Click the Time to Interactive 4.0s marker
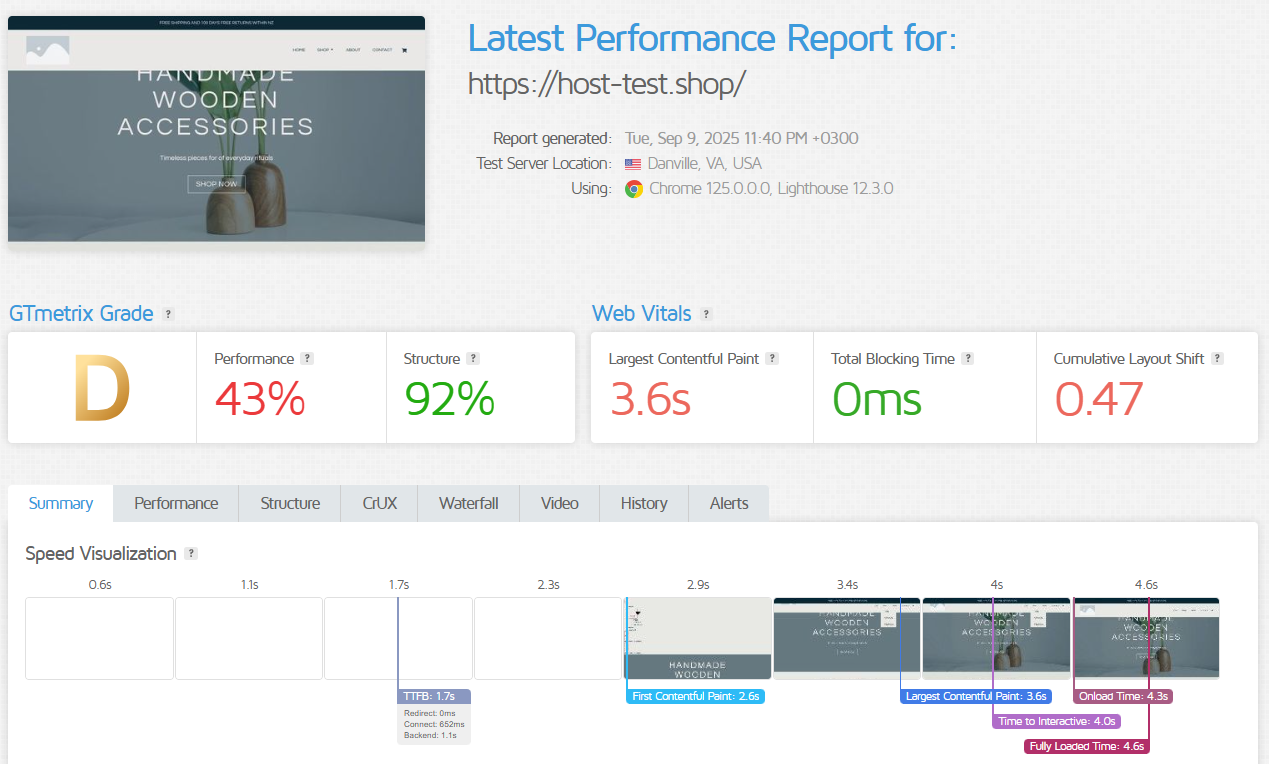Image resolution: width=1269 pixels, height=764 pixels. [x=1056, y=721]
